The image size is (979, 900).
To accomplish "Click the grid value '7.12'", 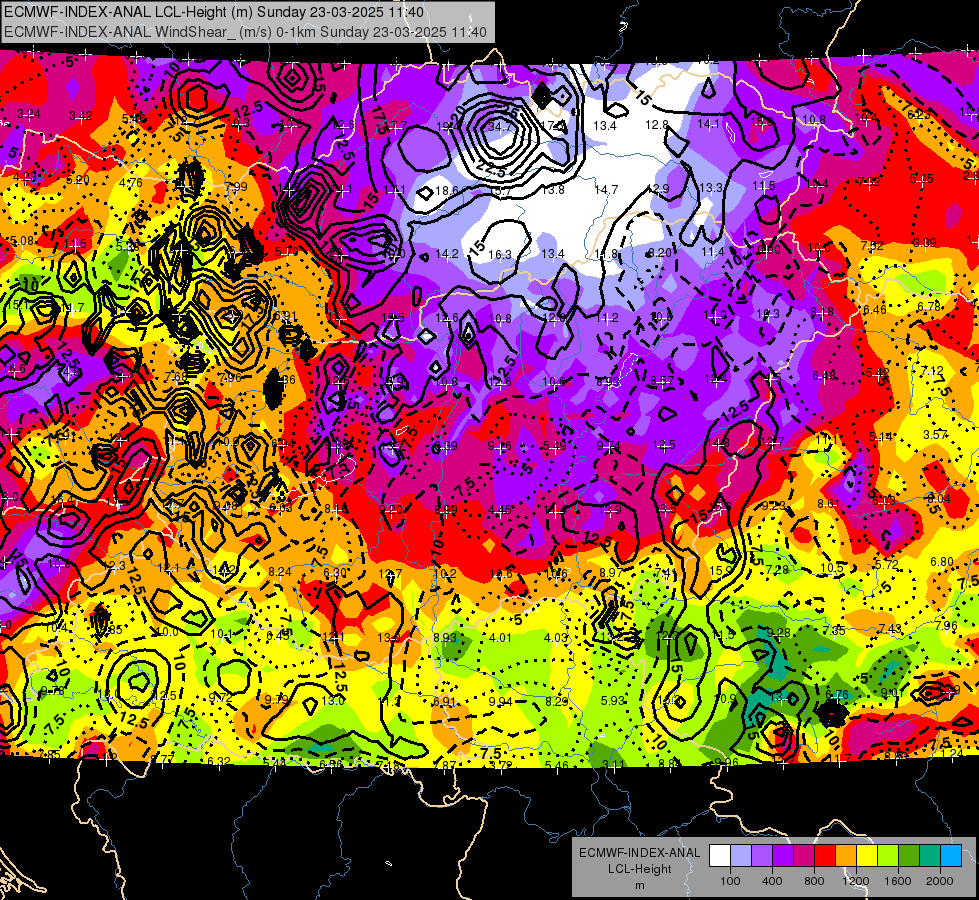I will point(932,370).
